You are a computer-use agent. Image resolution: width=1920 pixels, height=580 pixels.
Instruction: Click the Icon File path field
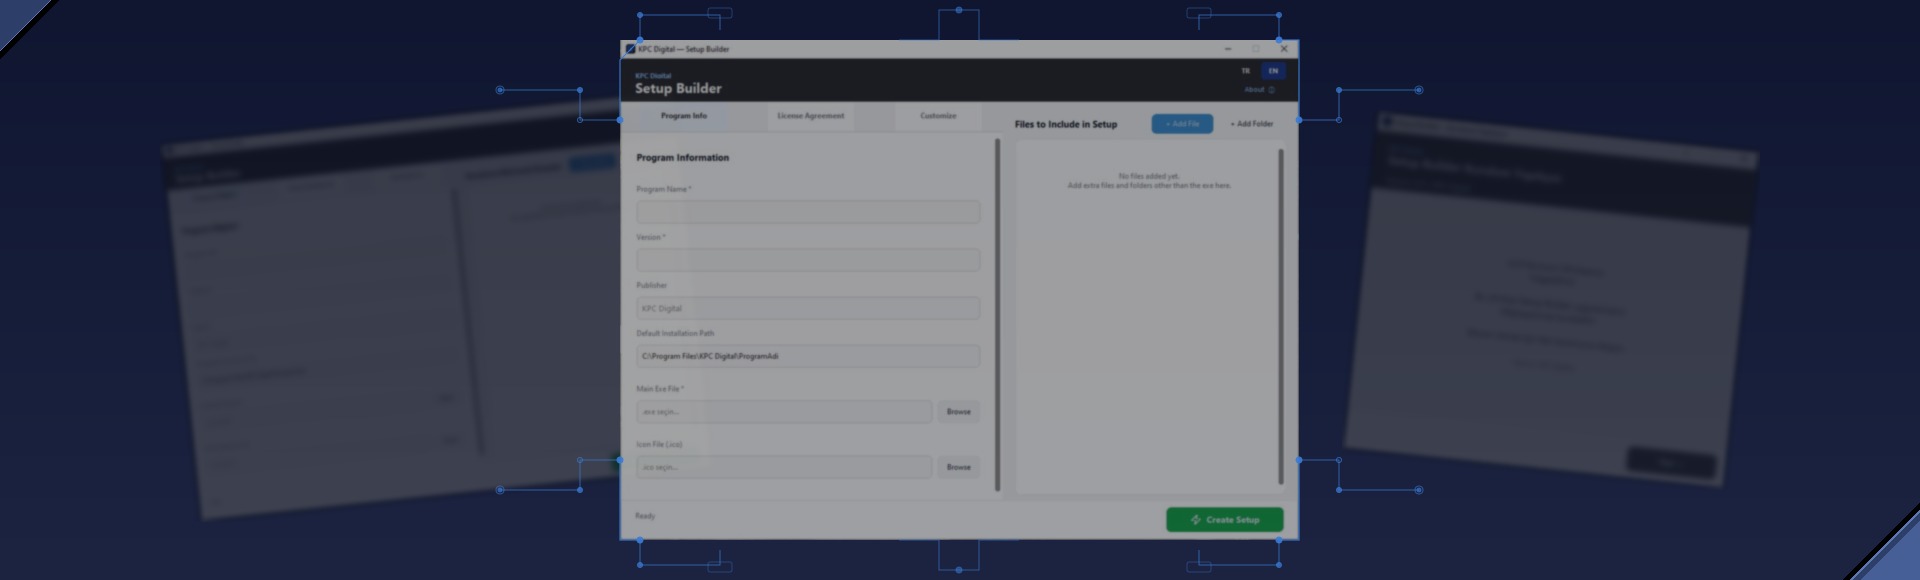tap(784, 467)
